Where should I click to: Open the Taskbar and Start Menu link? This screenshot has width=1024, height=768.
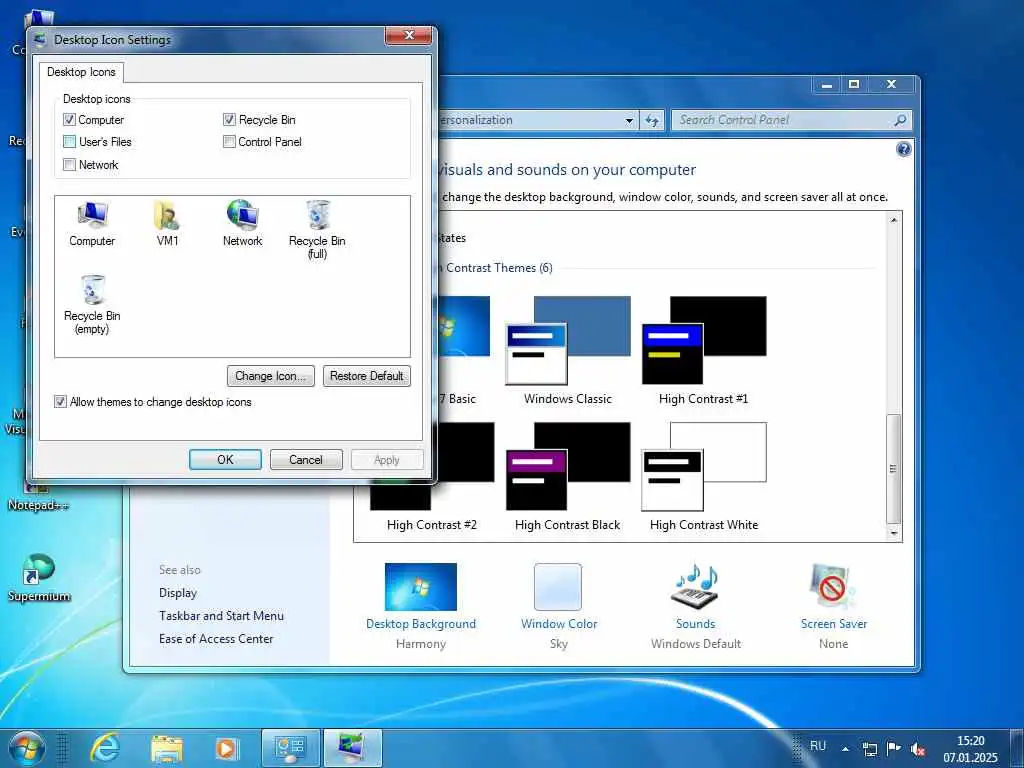coord(221,616)
